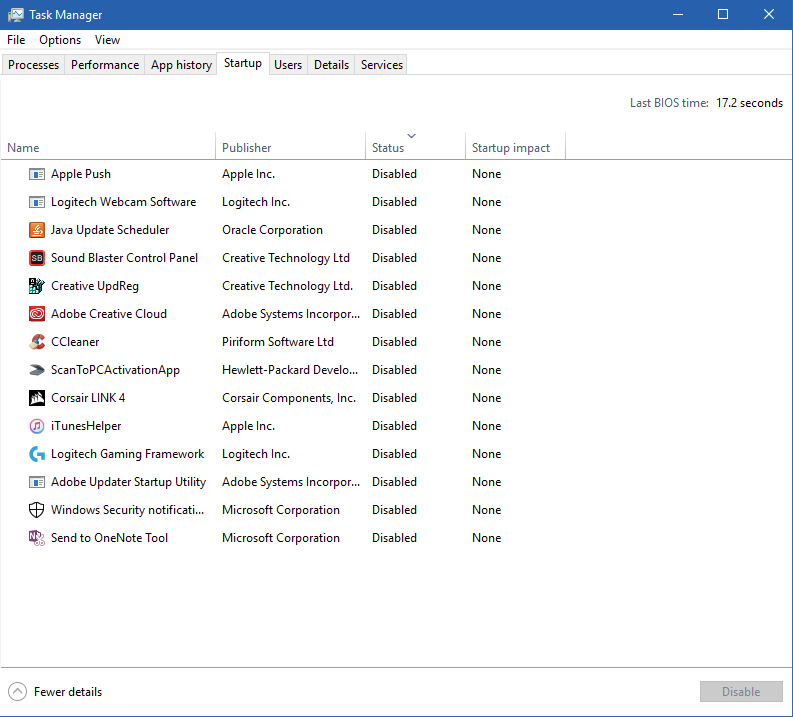
Task: Switch to the Details tab
Action: [331, 65]
